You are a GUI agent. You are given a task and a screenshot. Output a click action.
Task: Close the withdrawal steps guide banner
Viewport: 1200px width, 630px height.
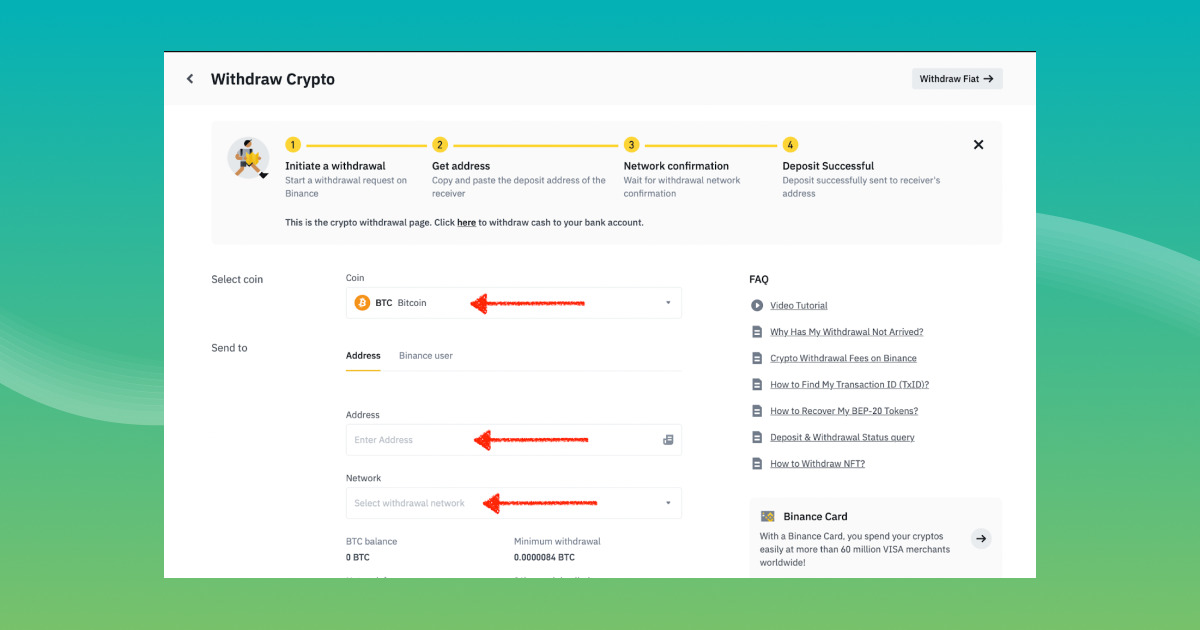978,145
